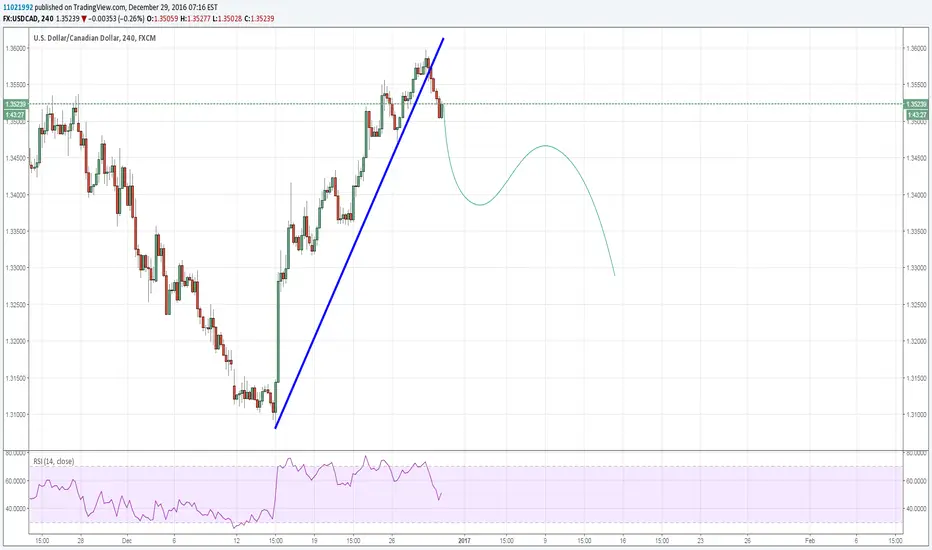932x550 pixels.
Task: Click the 1.31500 label on the left price axis
Action: coord(15,378)
